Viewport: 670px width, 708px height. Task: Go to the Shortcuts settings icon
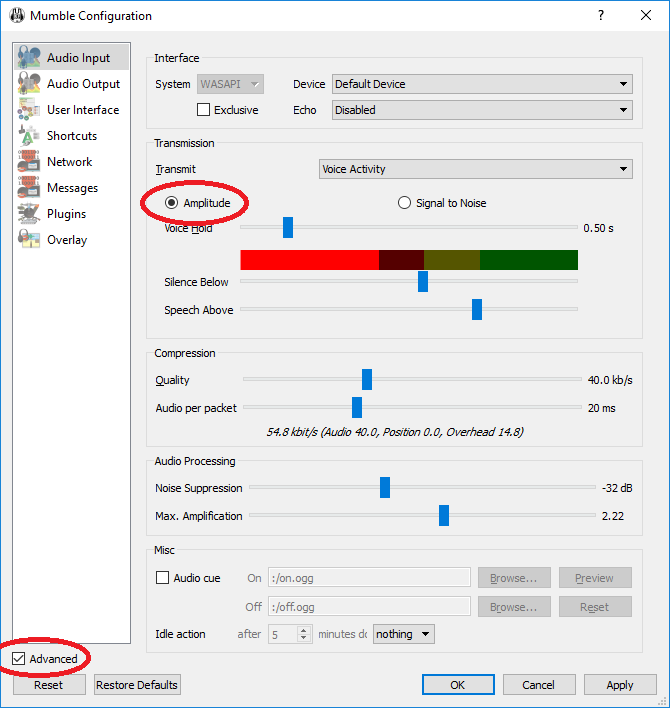click(x=30, y=136)
